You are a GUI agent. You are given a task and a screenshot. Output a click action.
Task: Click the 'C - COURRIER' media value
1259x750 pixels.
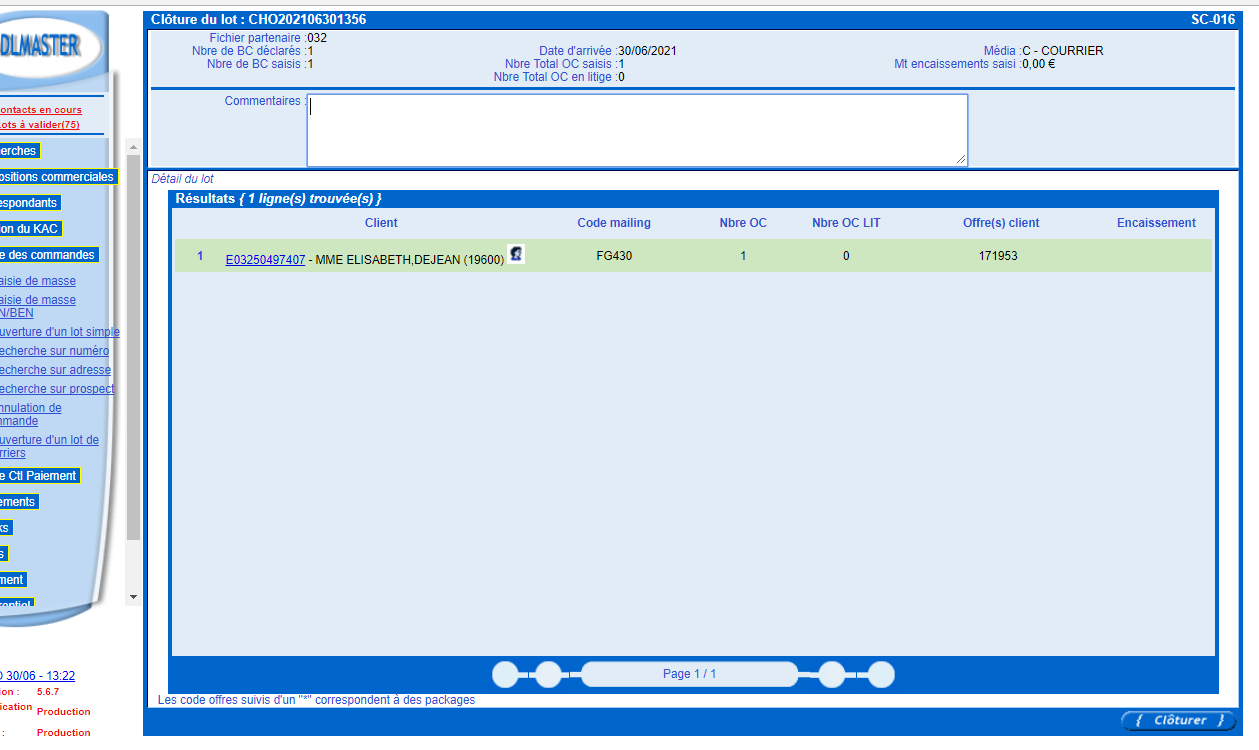pos(1063,51)
